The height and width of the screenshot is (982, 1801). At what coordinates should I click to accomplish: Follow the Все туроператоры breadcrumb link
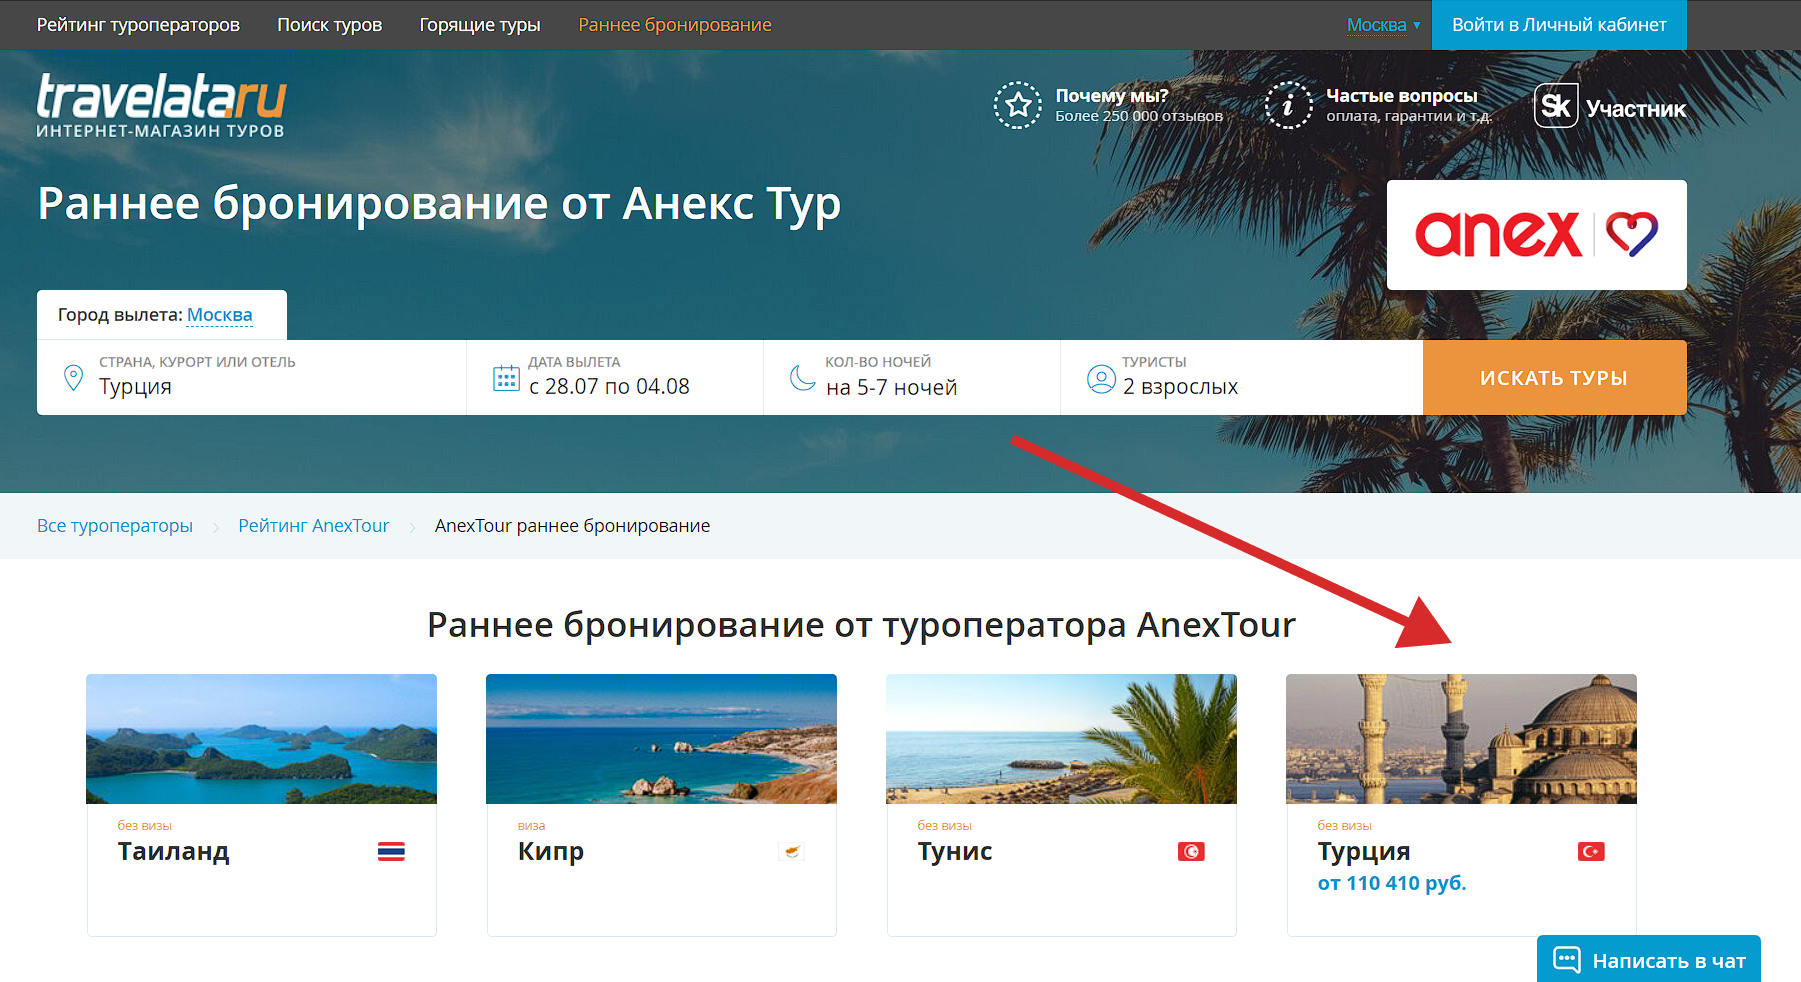[115, 526]
